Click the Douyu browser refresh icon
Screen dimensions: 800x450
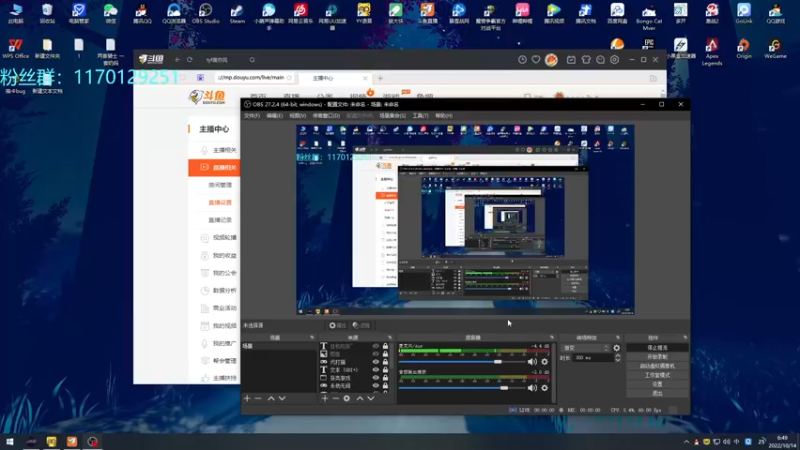tap(190, 60)
